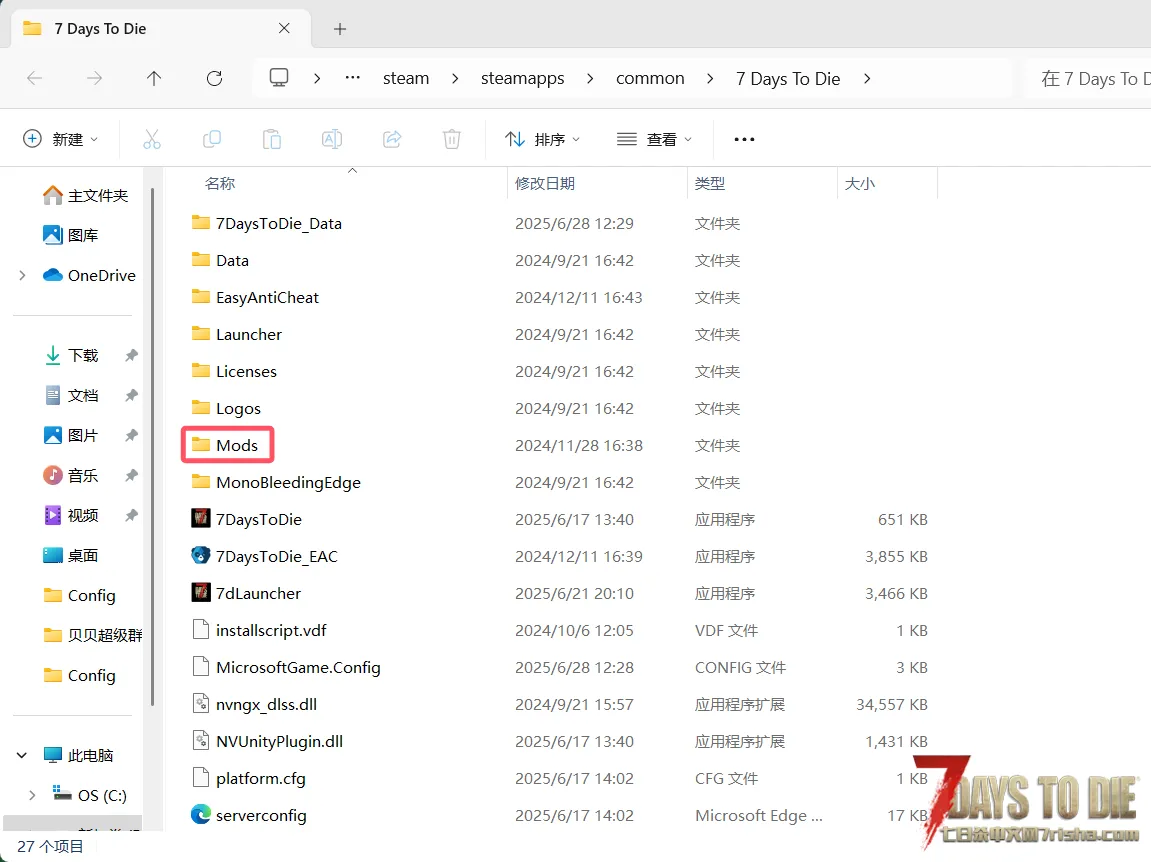Expand the chevron after steam breadcrumb
1151x862 pixels.
[x=455, y=78]
